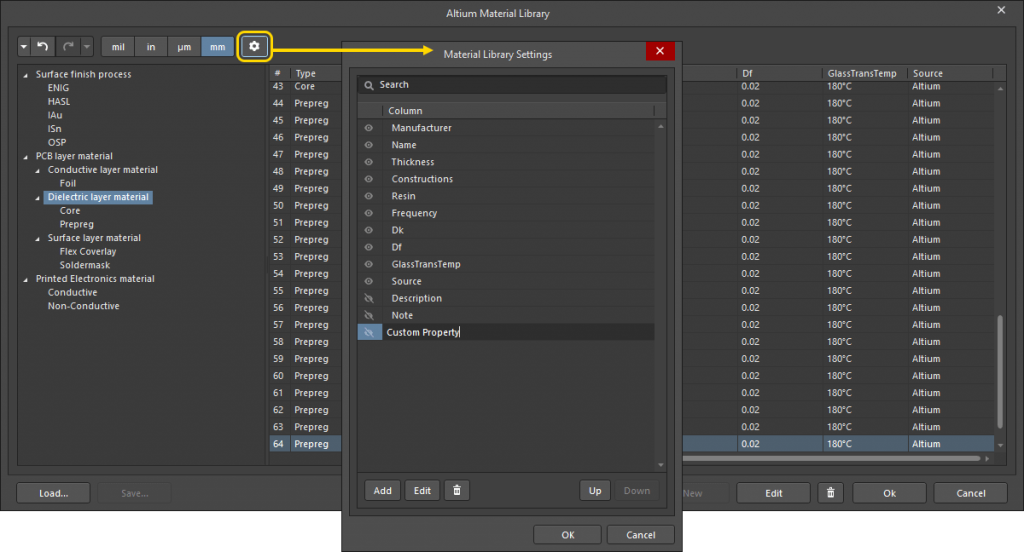Click Add button in settings dialog

click(x=383, y=491)
